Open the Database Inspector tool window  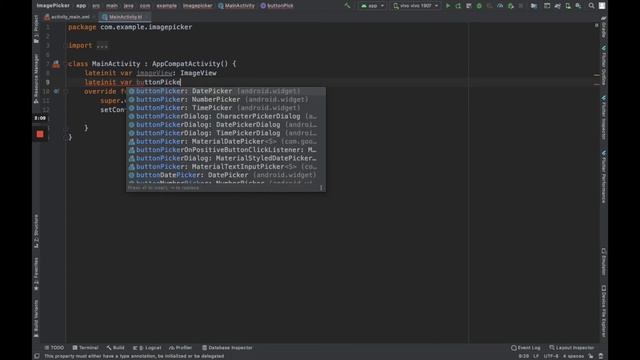[227, 348]
